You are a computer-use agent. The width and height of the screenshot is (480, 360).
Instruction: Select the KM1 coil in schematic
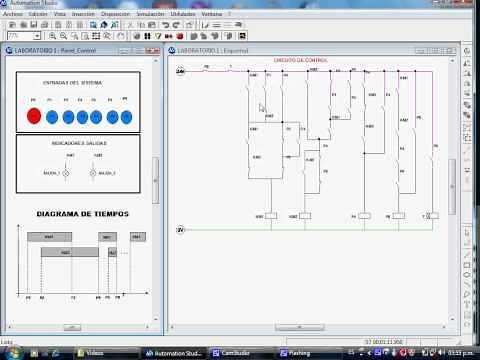tap(271, 216)
